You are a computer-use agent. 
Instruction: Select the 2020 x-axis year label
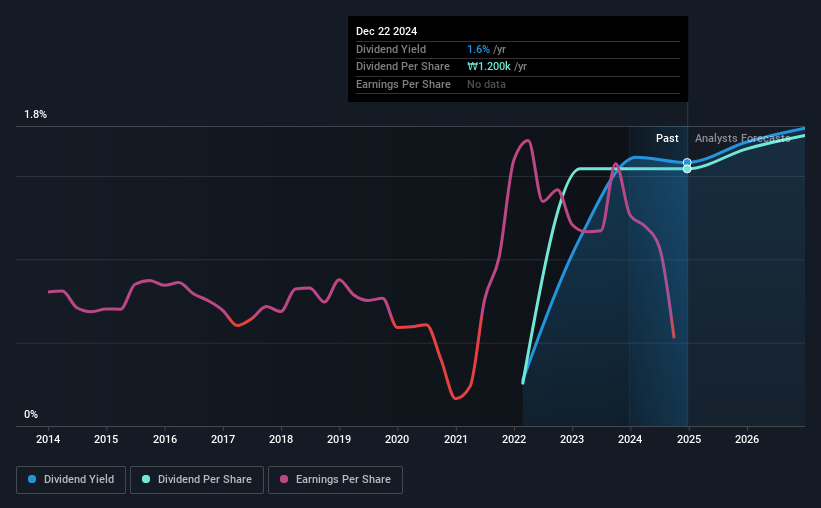(x=397, y=439)
